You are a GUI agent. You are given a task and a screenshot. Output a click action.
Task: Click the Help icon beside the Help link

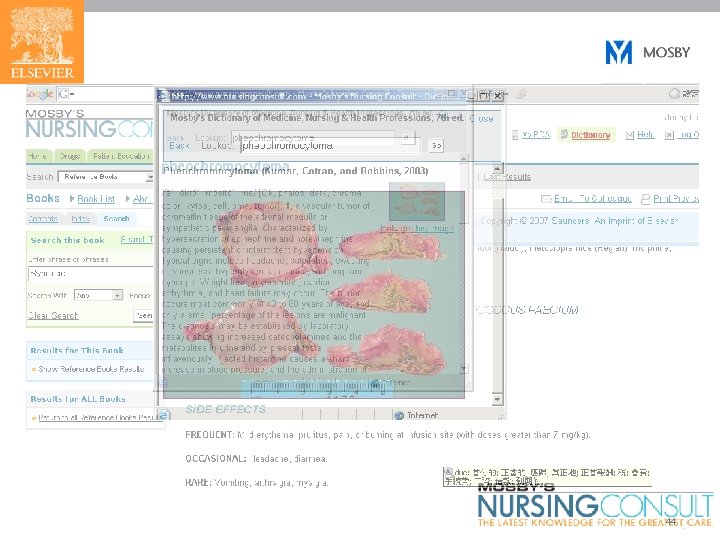point(630,135)
